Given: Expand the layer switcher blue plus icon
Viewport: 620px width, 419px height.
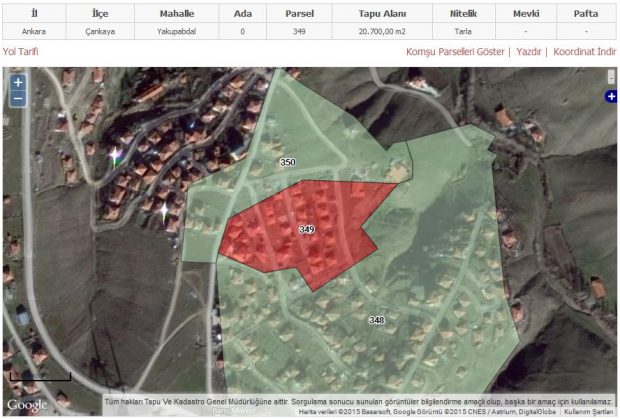Looking at the screenshot, I should coord(611,96).
